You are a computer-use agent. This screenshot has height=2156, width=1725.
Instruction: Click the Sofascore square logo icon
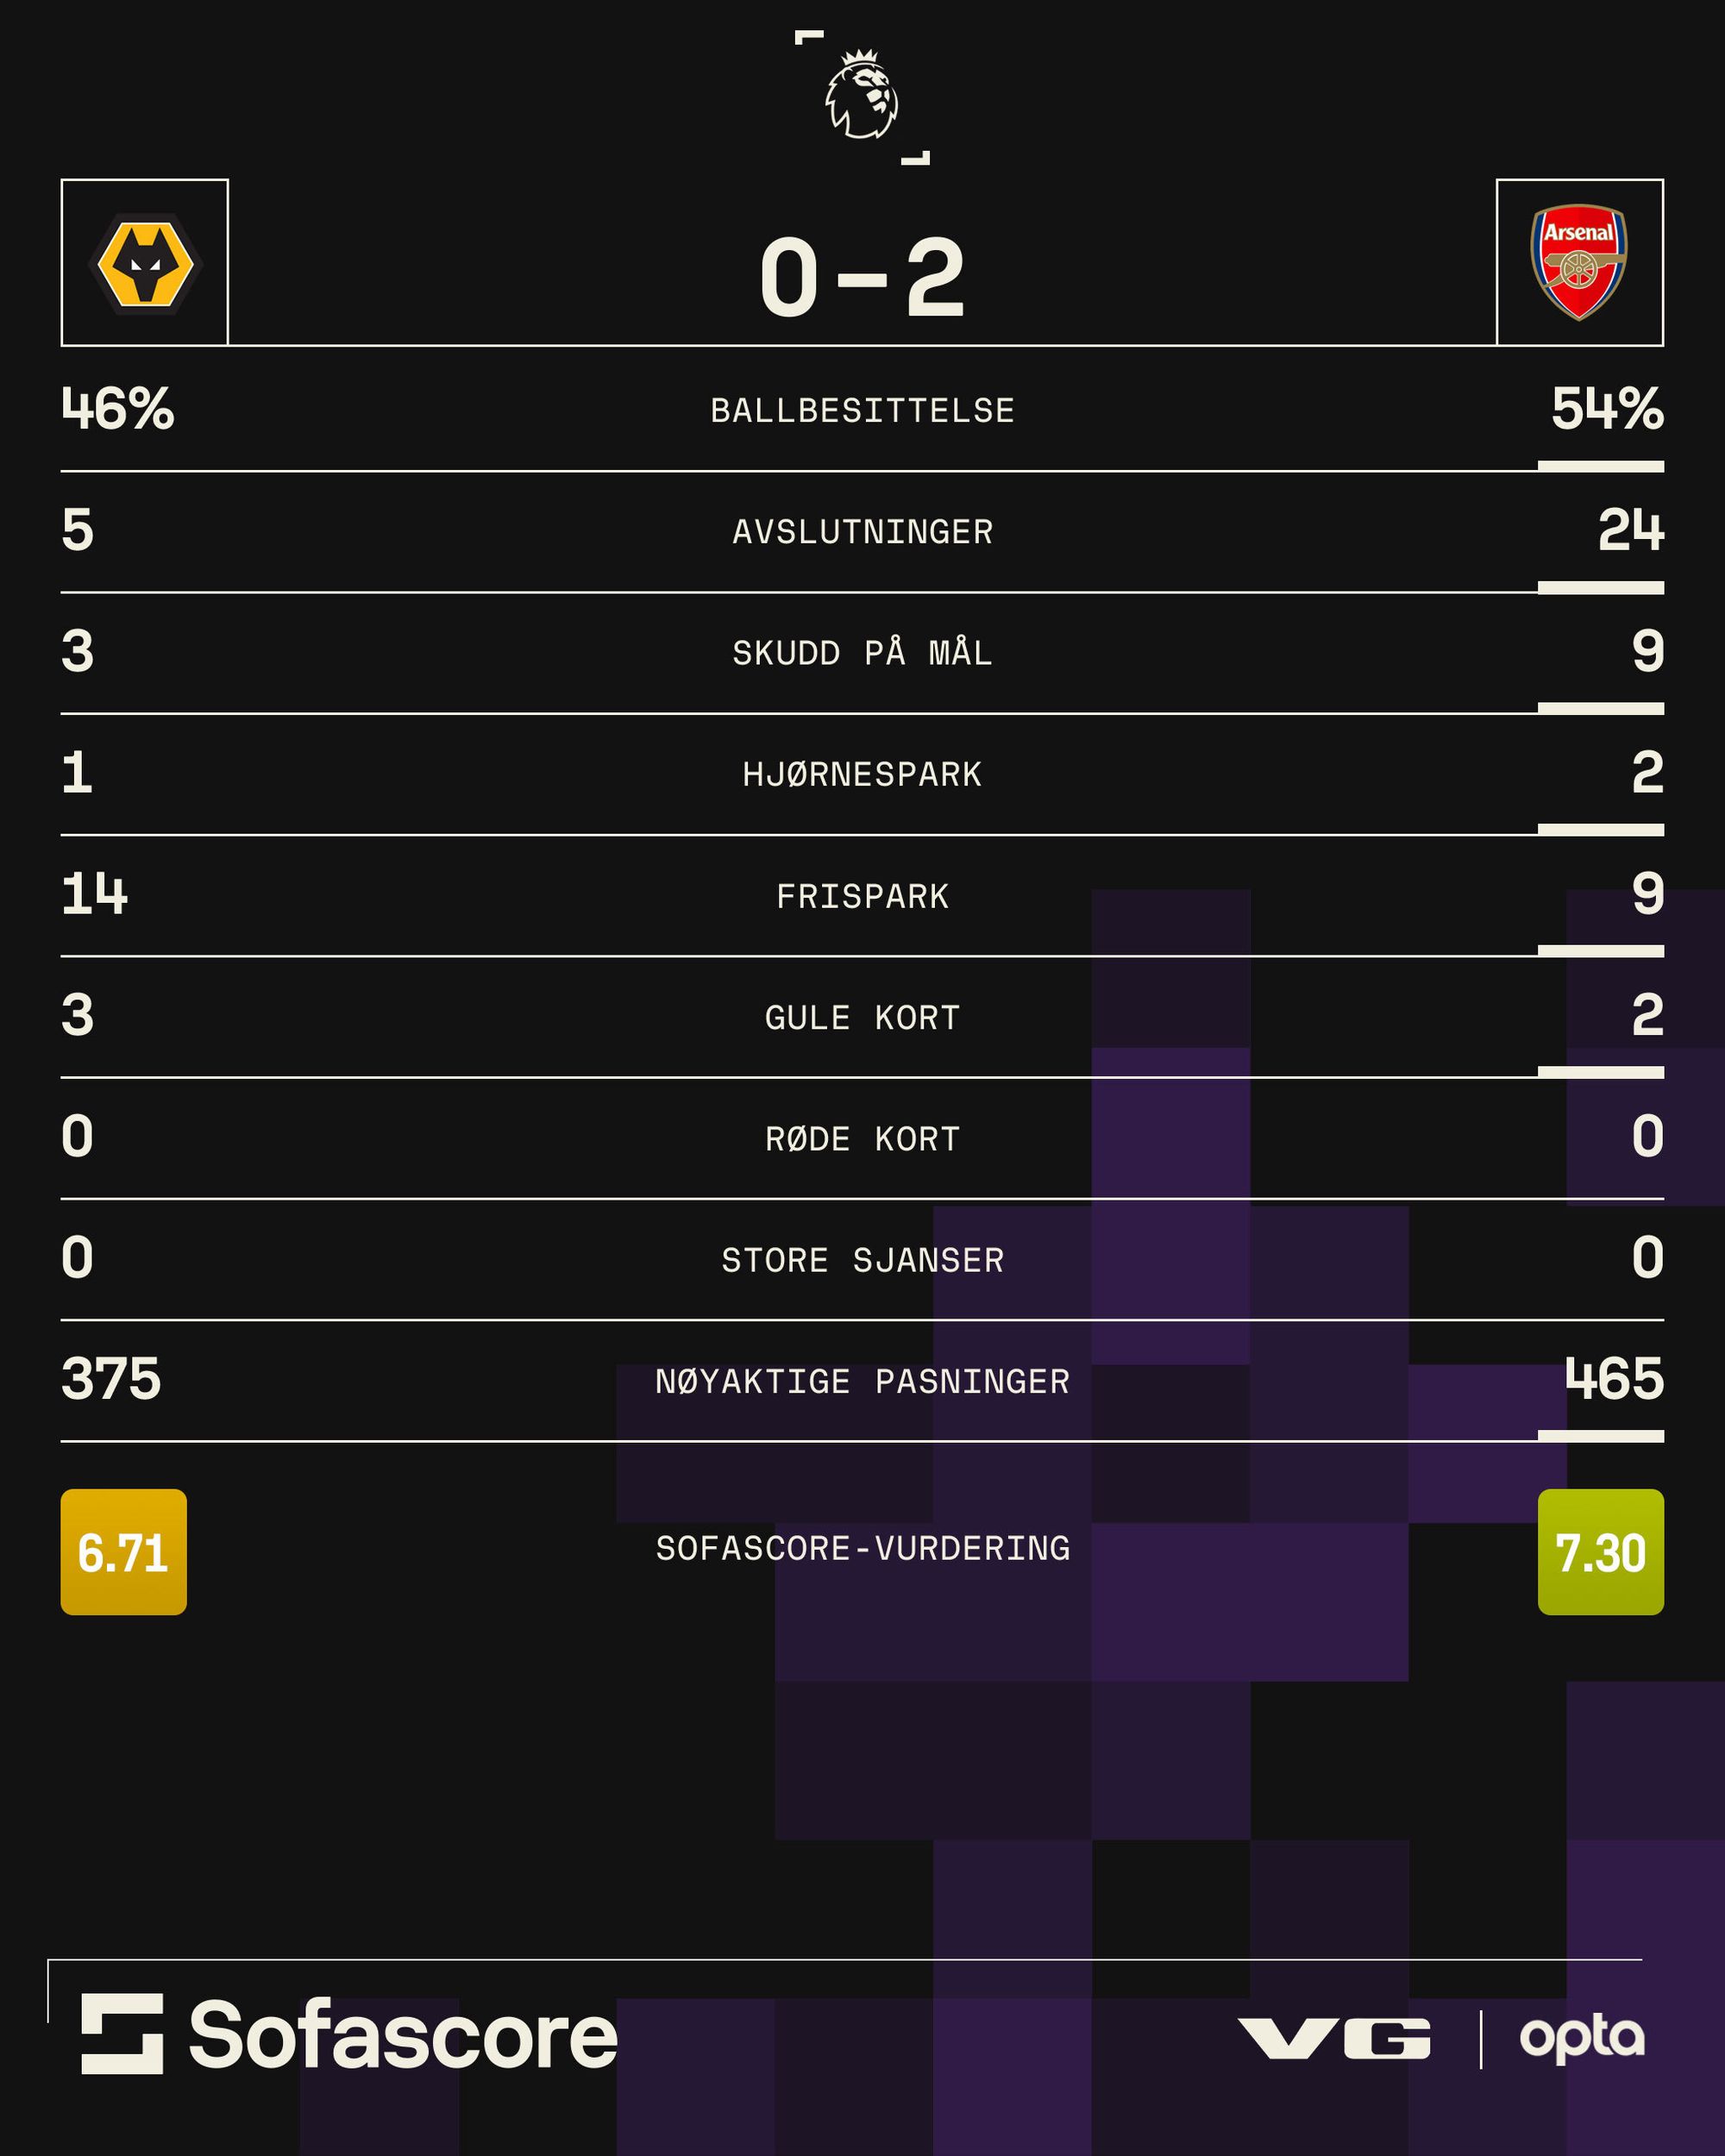(x=122, y=2033)
